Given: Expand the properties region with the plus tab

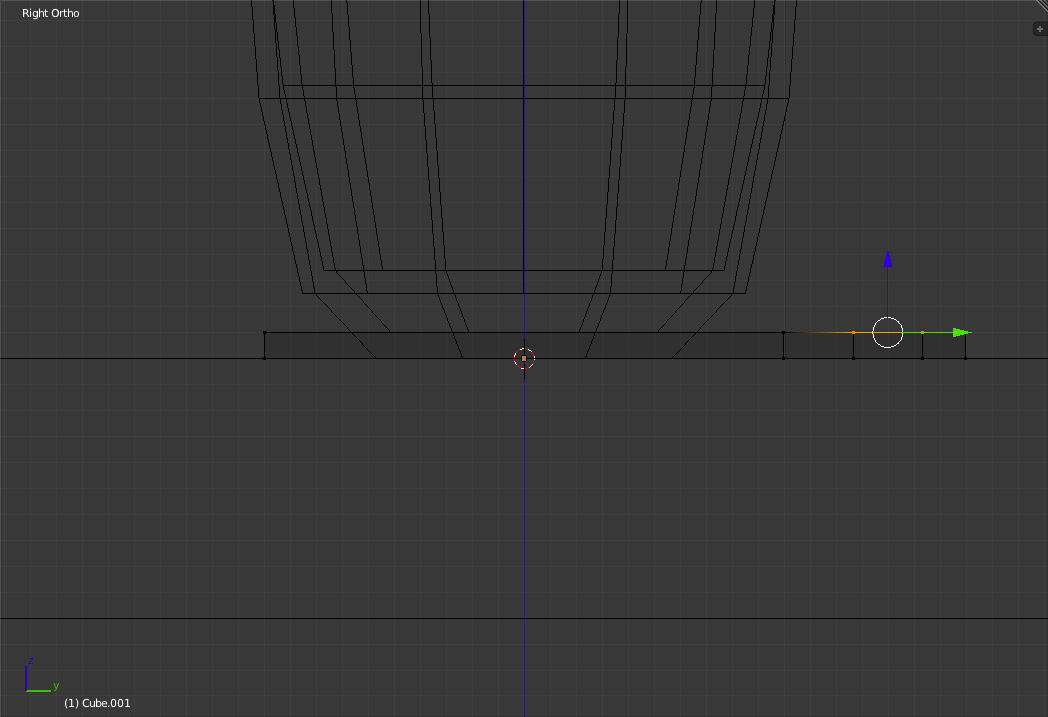Looking at the screenshot, I should (1039, 29).
